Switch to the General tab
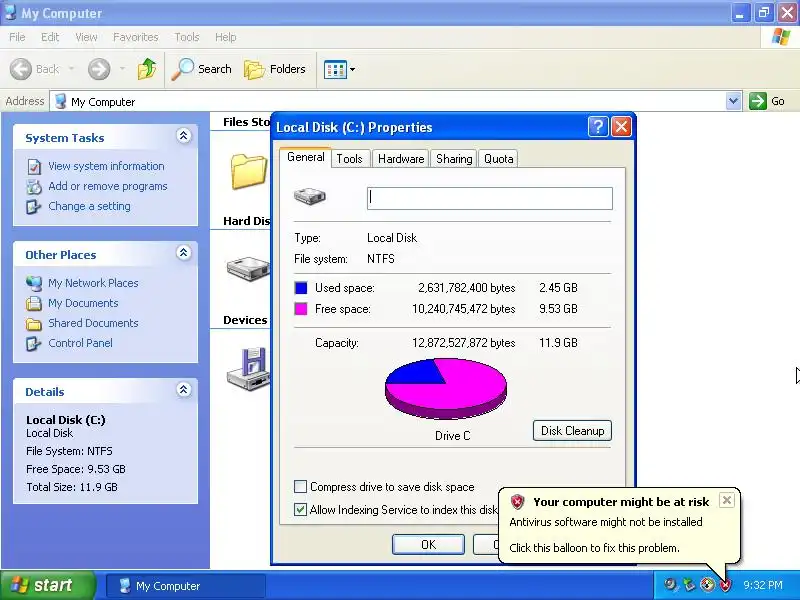 click(x=306, y=157)
